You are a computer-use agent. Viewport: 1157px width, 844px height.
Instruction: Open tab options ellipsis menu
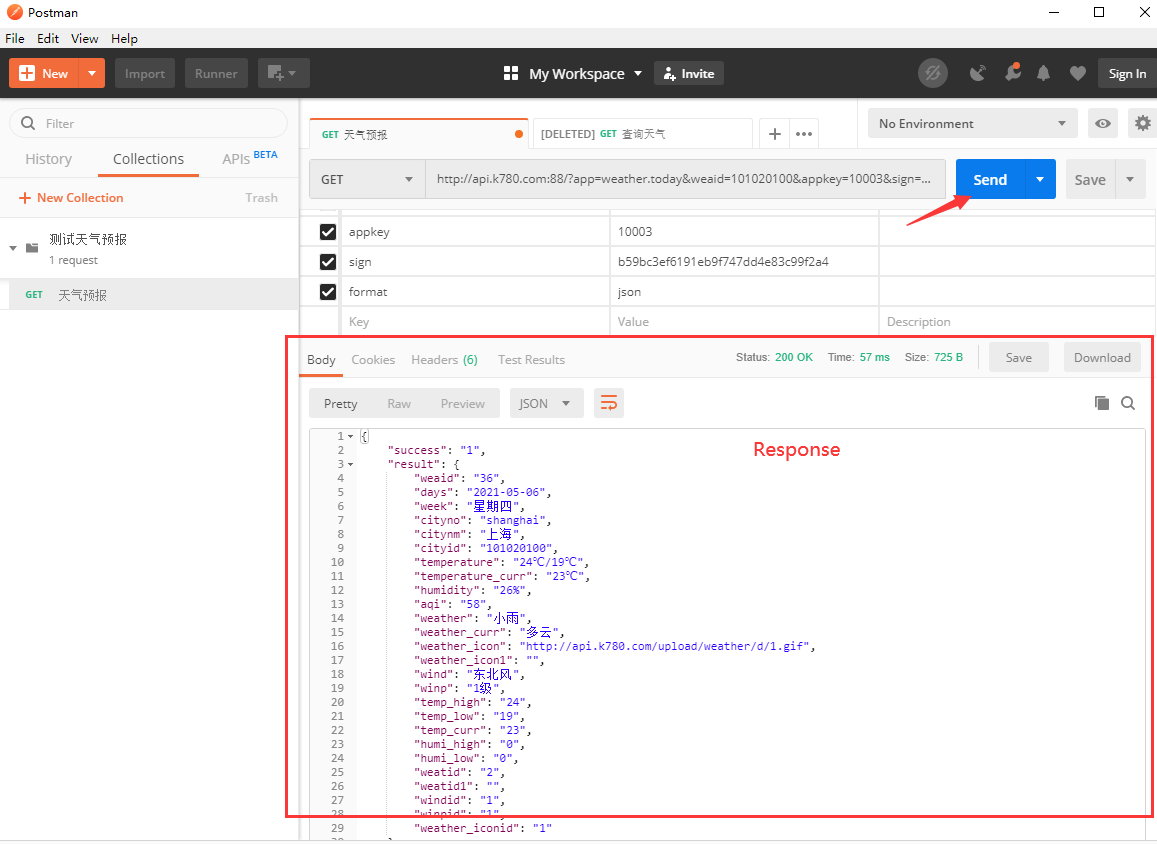click(x=804, y=134)
